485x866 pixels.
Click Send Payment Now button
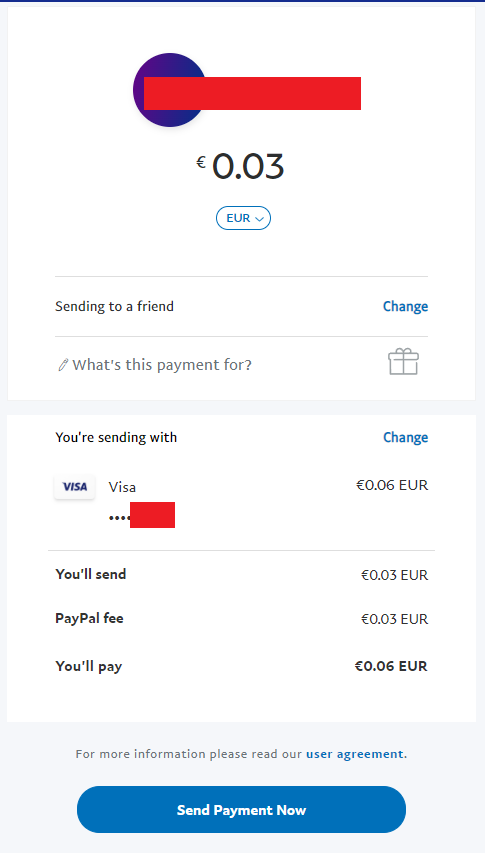tap(241, 810)
